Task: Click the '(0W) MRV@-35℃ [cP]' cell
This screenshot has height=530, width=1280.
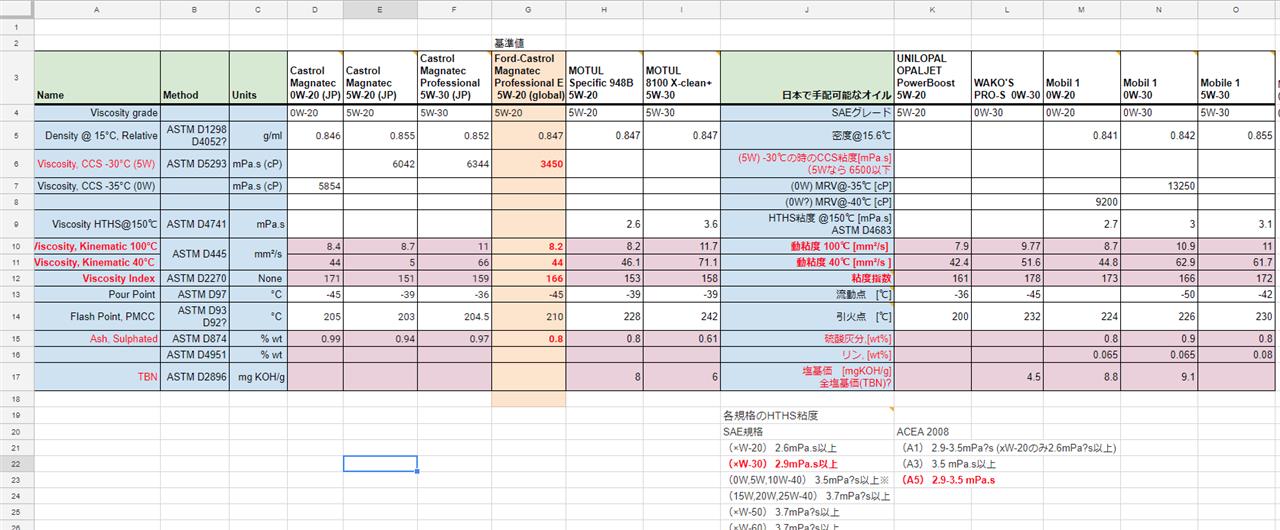Action: click(x=806, y=186)
